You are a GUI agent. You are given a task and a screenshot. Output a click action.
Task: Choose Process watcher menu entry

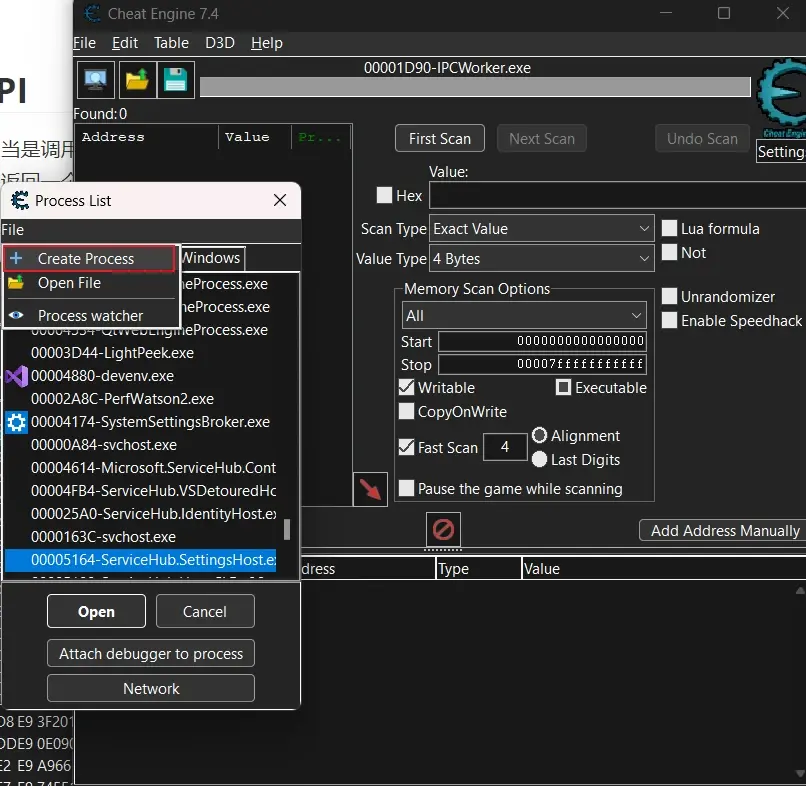(89, 315)
